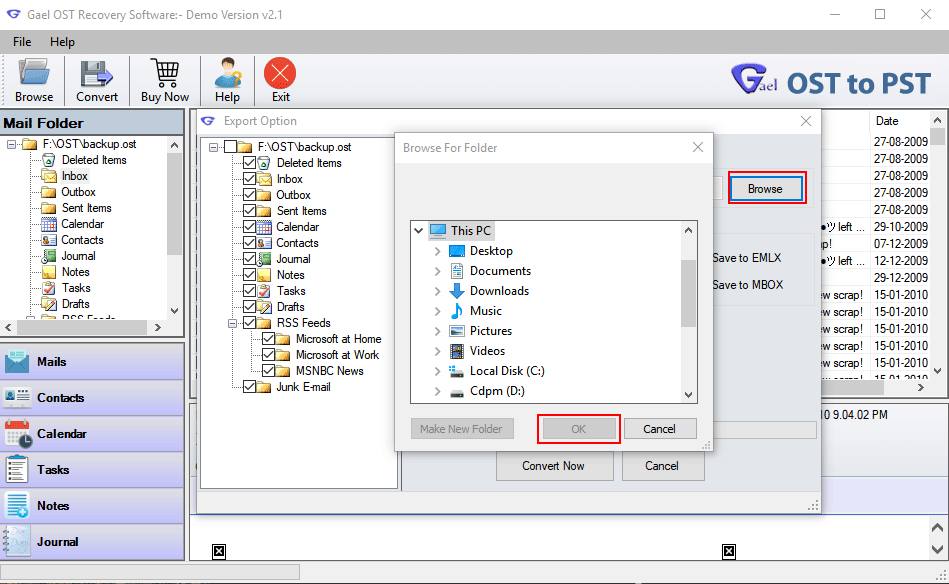Uncheck Sent Items in Export Option tree
This screenshot has height=584, width=949.
click(x=249, y=211)
